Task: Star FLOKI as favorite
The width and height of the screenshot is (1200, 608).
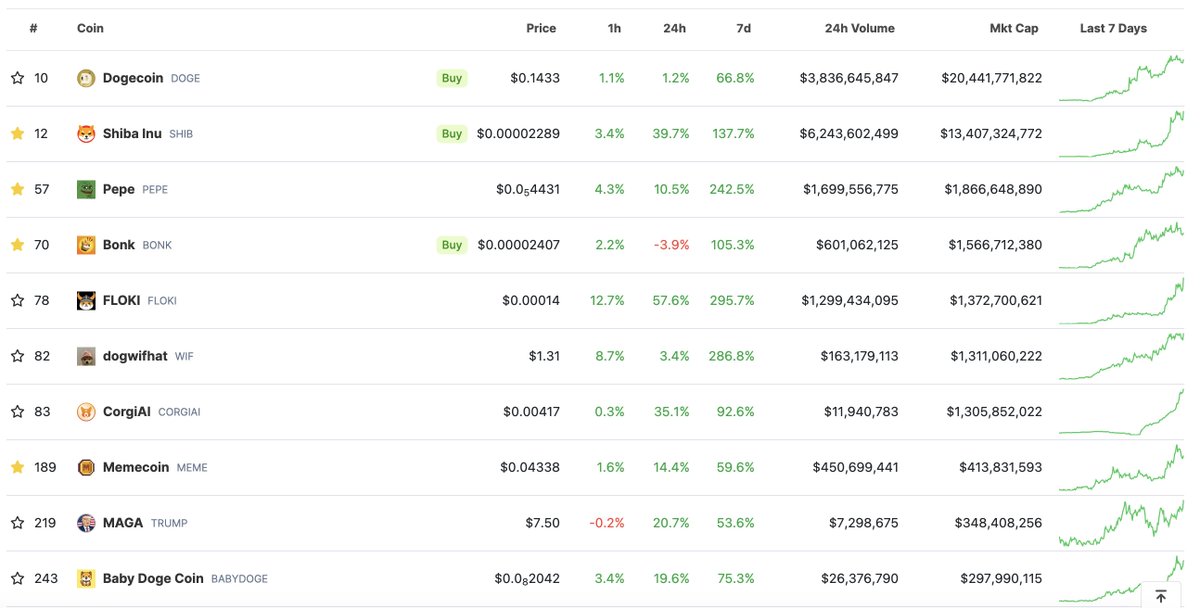Action: click(x=17, y=300)
